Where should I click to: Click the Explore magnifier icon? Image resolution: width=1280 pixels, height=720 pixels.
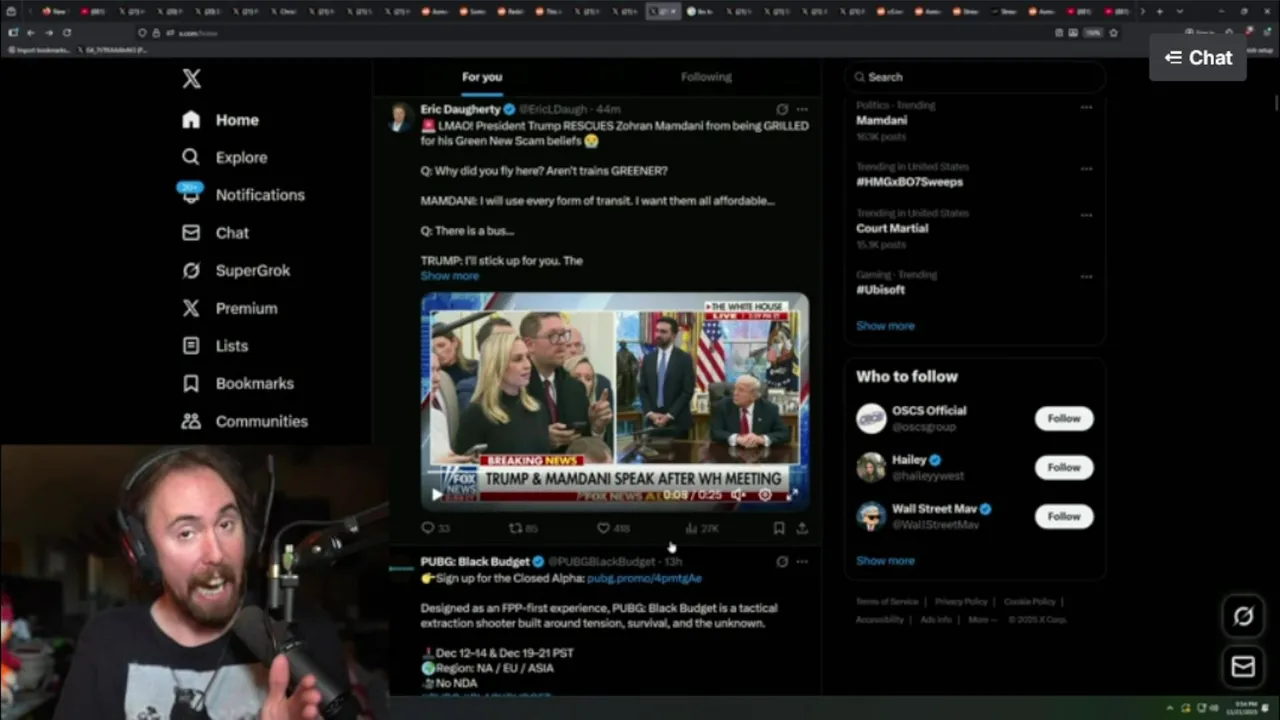[191, 157]
